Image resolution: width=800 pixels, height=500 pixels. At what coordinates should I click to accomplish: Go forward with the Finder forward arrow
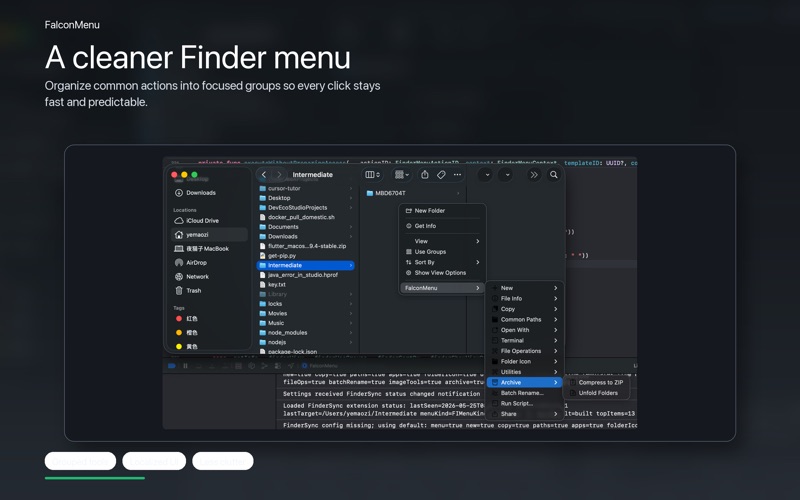pos(279,174)
